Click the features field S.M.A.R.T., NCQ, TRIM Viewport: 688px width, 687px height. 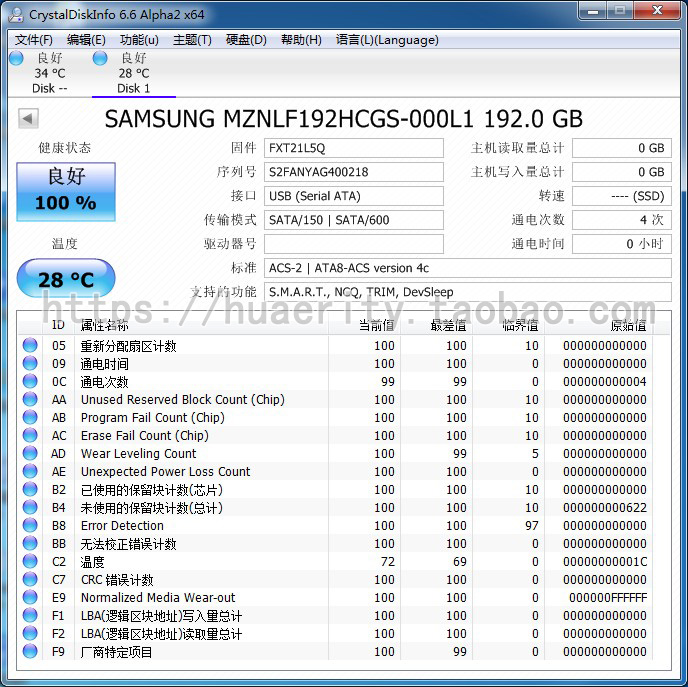[468, 292]
